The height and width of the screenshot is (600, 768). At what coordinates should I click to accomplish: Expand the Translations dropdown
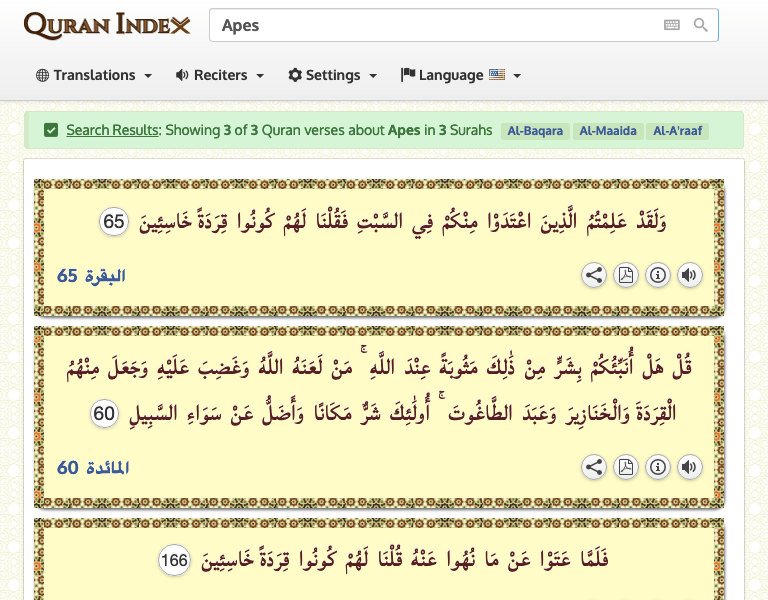(94, 75)
